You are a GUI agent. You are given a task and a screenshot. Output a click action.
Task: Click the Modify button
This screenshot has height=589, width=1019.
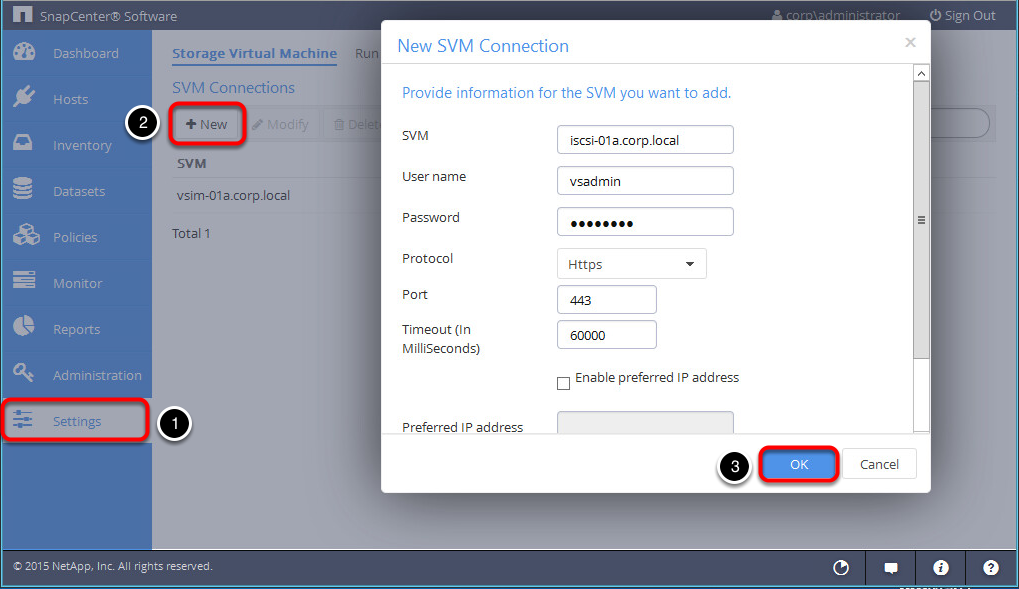(280, 124)
